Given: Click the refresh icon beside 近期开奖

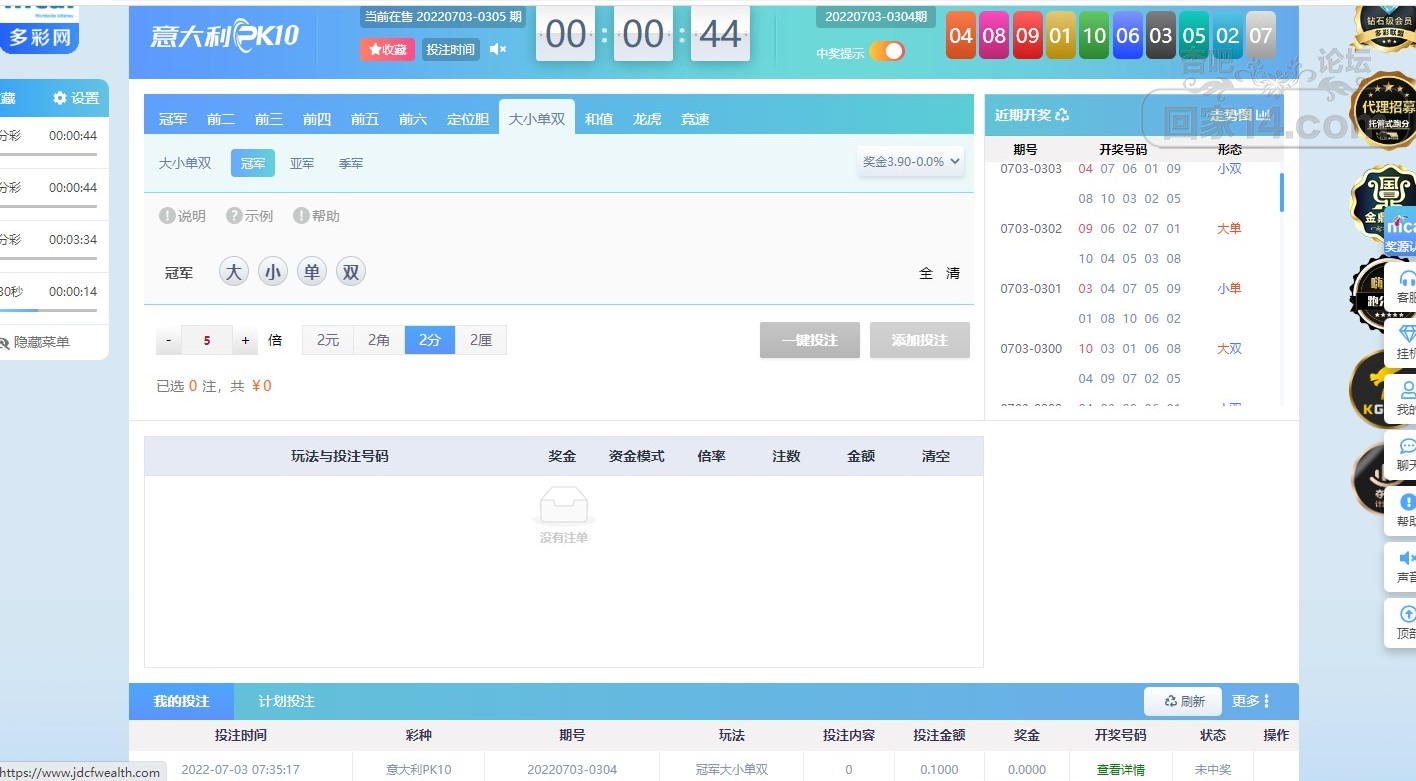Looking at the screenshot, I should pyautogui.click(x=1062, y=115).
